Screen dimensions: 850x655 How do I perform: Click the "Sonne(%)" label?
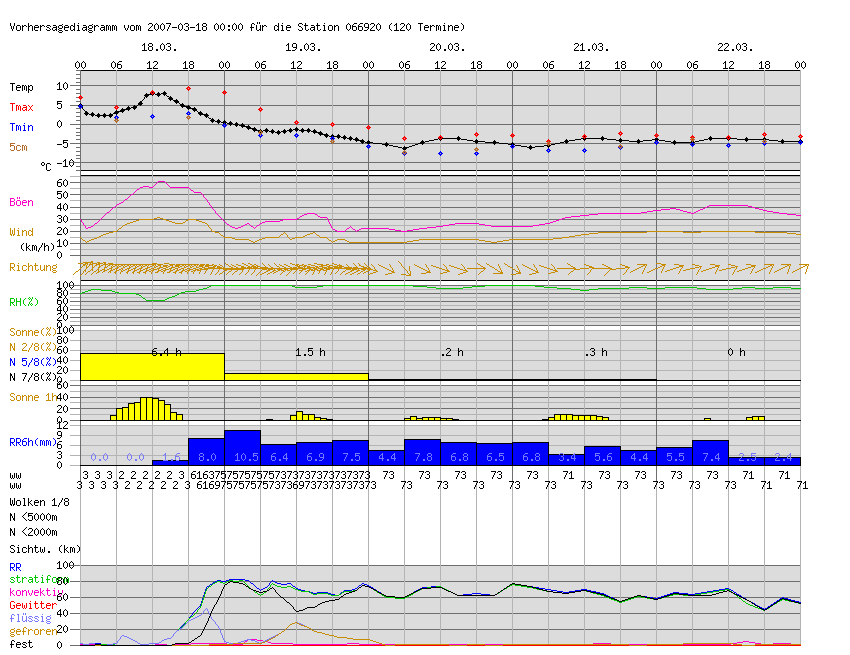(x=33, y=332)
